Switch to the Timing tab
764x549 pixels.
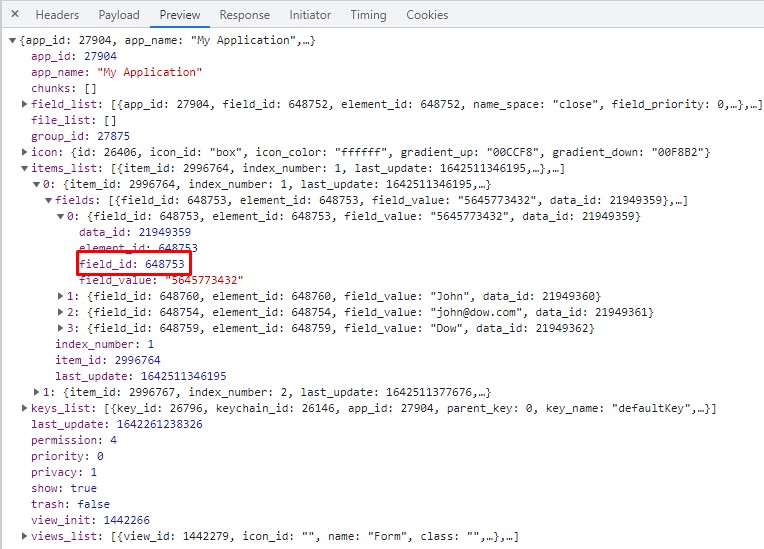point(368,15)
